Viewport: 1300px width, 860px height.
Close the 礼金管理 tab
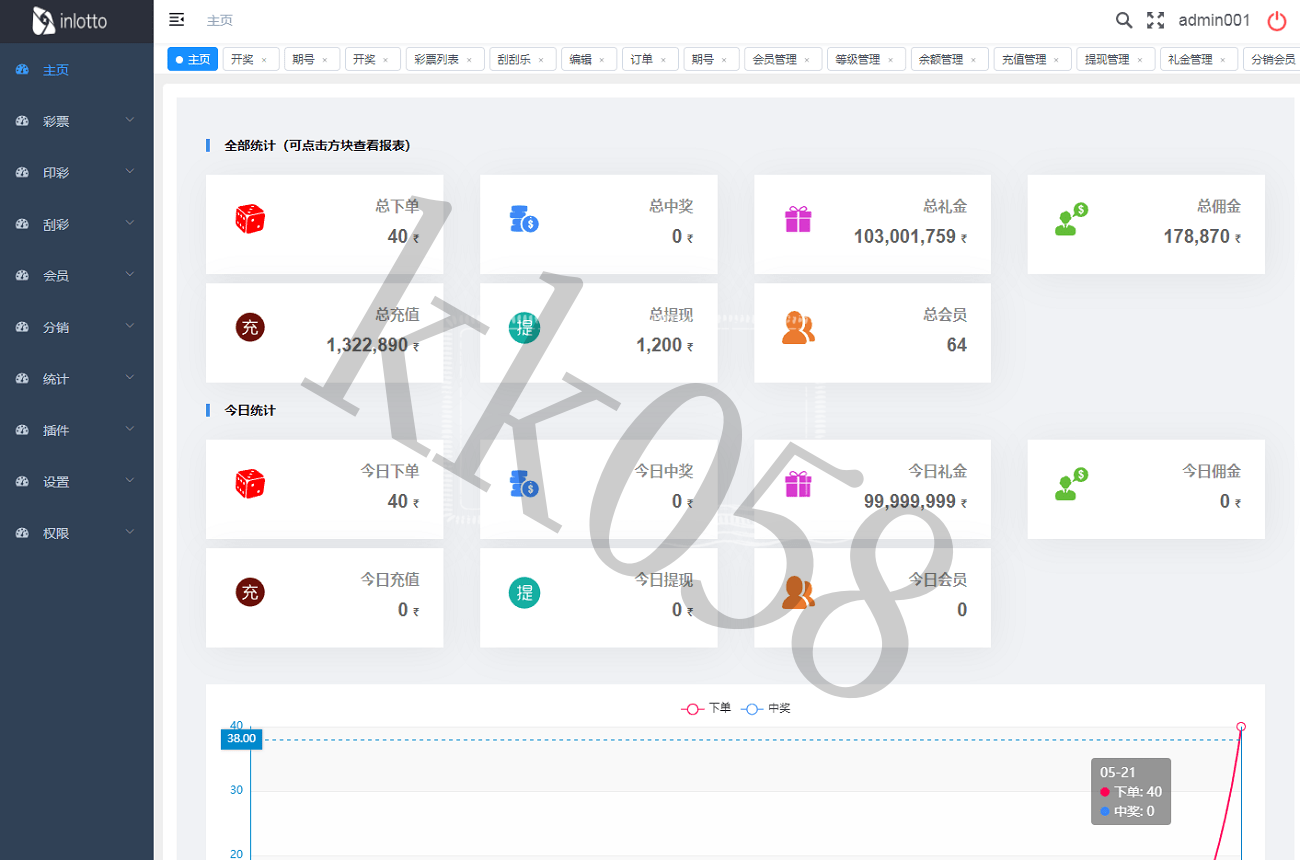(1222, 60)
